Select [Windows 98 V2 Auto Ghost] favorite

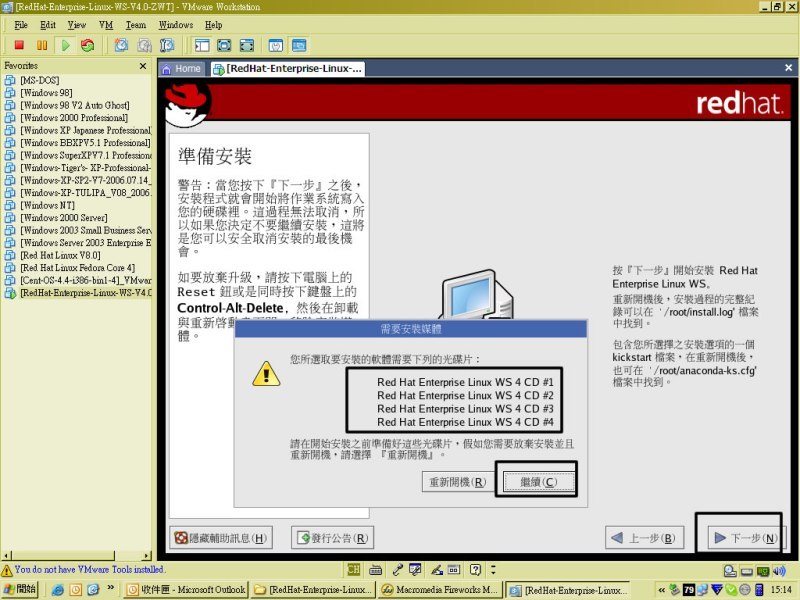coord(74,105)
